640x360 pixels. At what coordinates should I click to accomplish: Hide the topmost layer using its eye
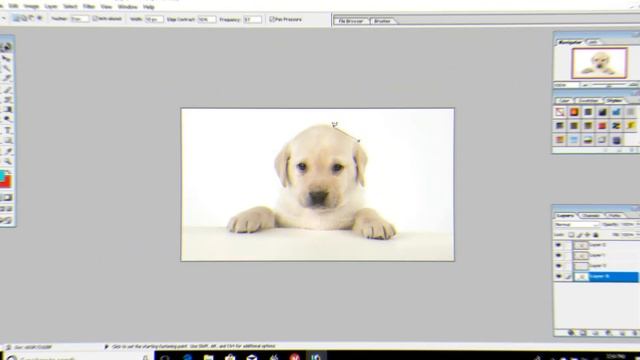(x=558, y=245)
